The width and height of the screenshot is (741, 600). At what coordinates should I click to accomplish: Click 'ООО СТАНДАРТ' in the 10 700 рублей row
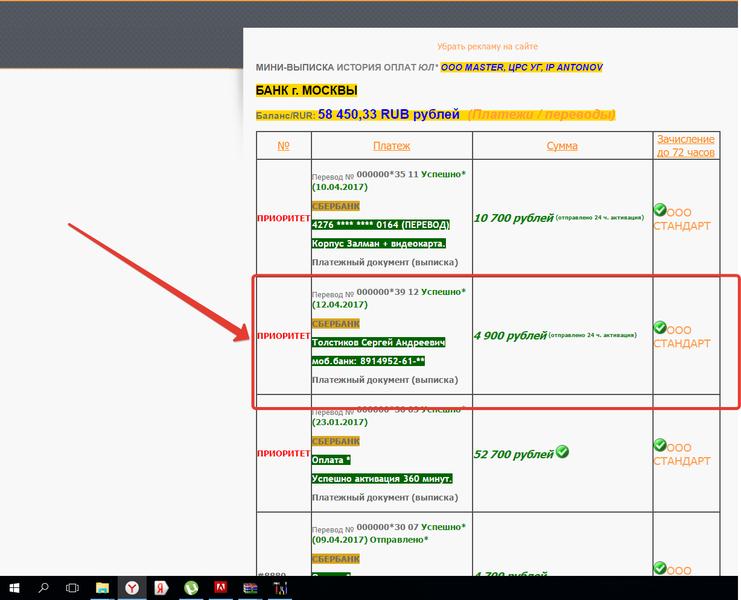pos(682,219)
